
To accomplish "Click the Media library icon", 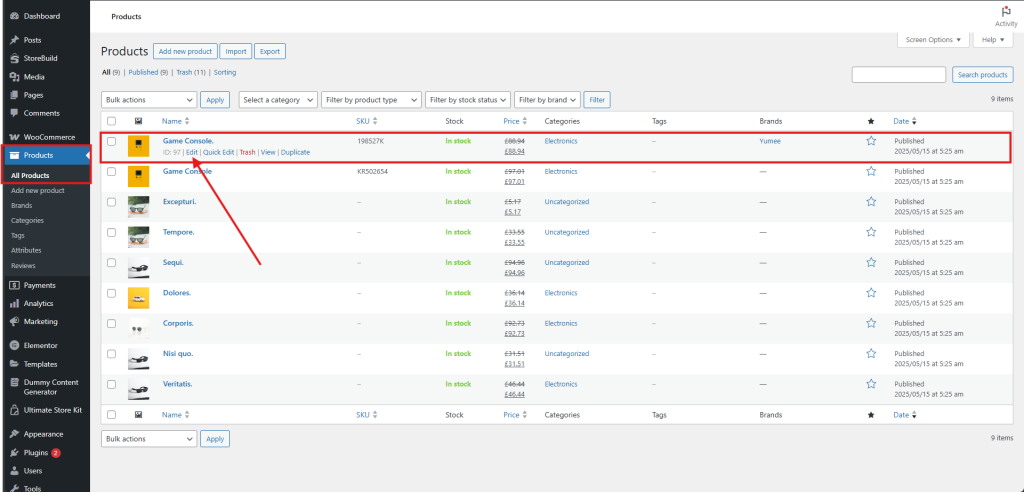I will pyautogui.click(x=14, y=76).
